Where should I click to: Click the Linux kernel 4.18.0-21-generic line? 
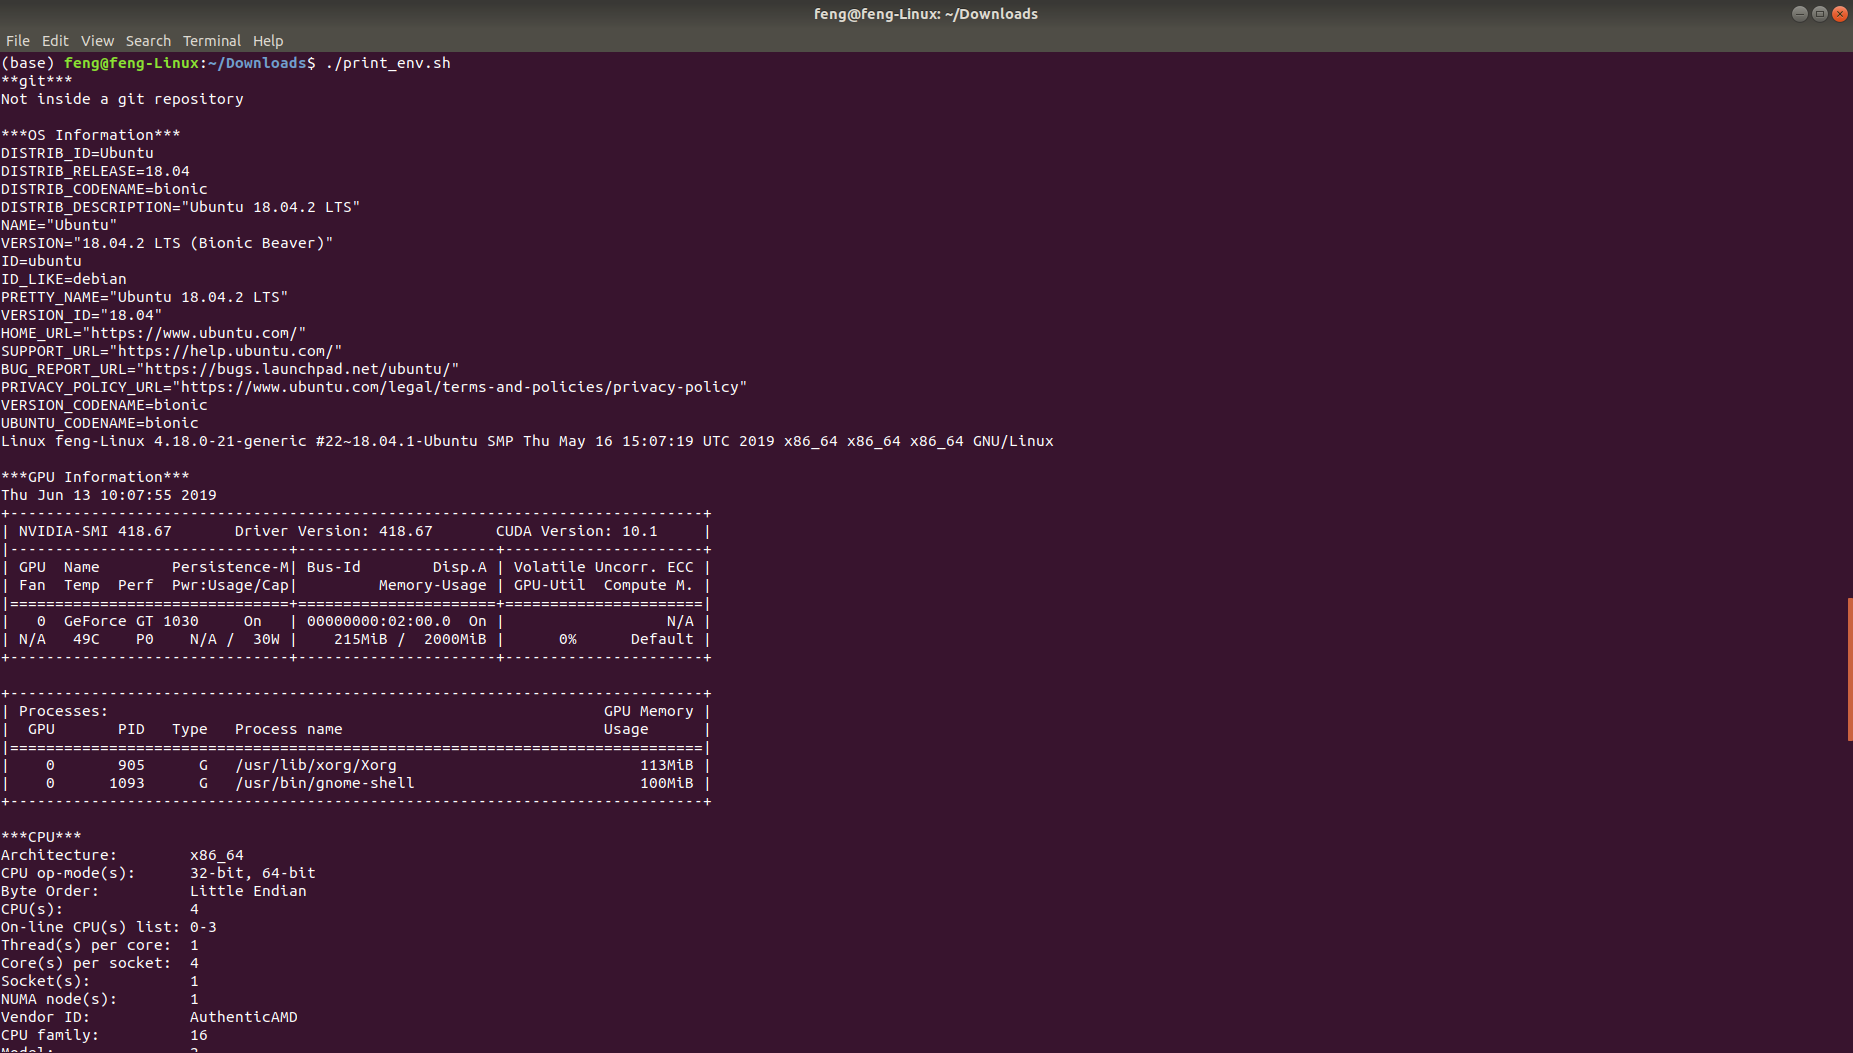(x=527, y=441)
